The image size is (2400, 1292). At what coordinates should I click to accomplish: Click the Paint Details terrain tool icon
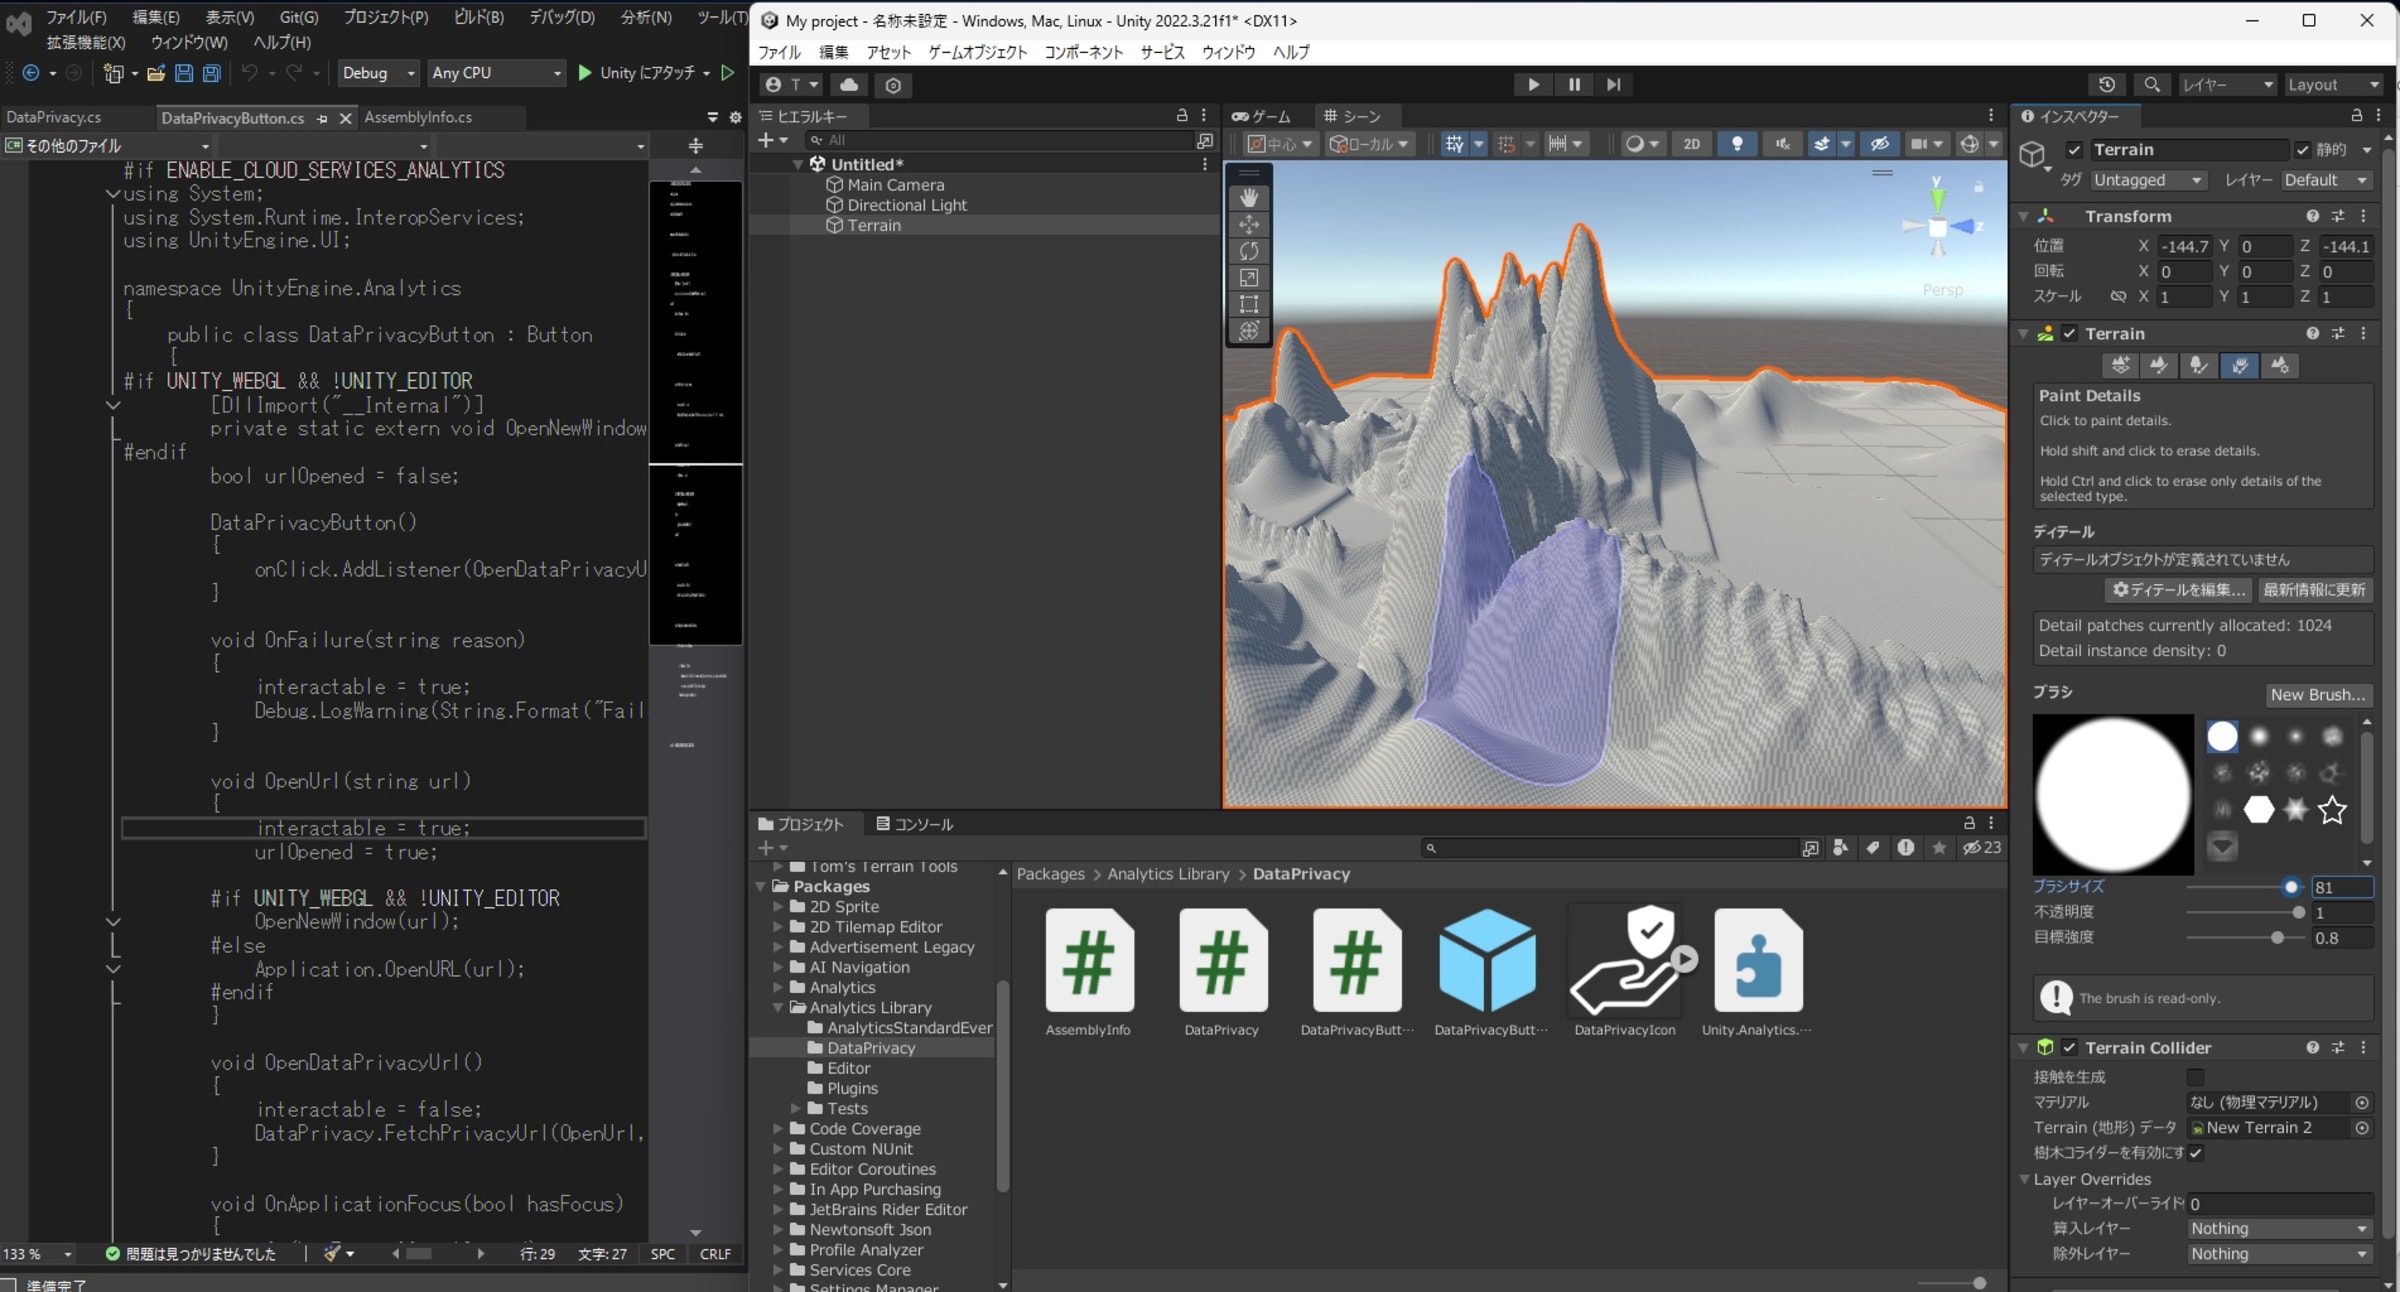click(2239, 366)
